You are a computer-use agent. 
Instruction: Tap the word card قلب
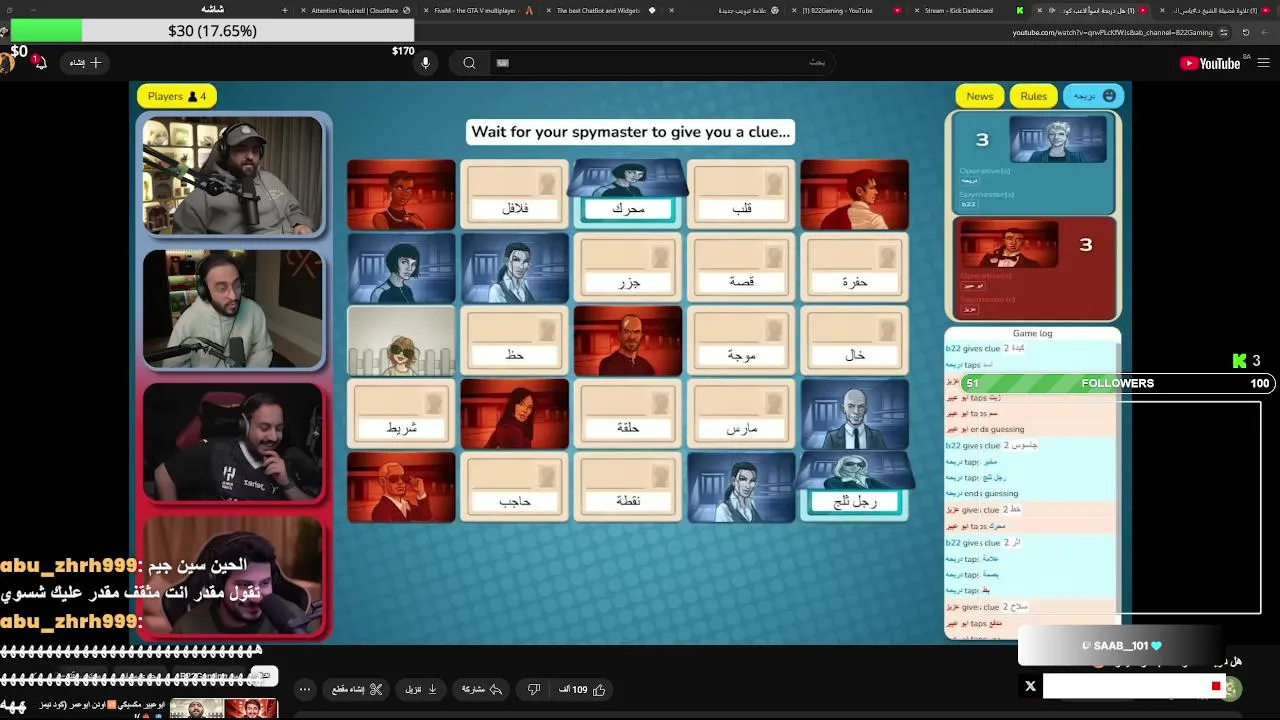741,195
